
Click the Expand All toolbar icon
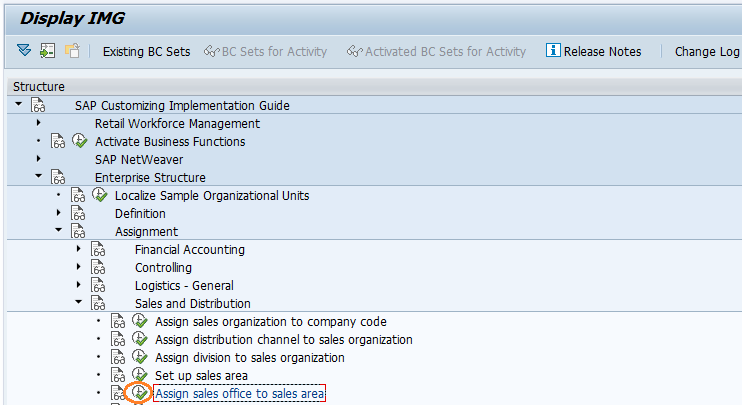tap(24, 51)
